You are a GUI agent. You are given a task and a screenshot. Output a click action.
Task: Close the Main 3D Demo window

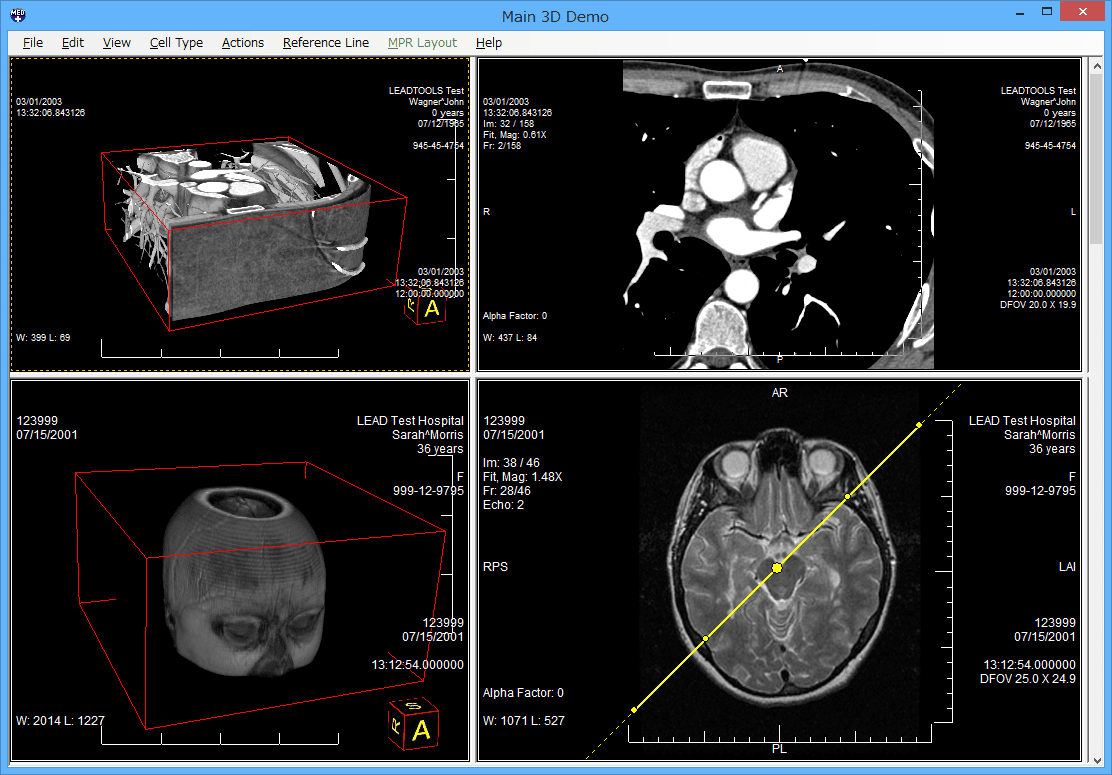(x=1082, y=11)
